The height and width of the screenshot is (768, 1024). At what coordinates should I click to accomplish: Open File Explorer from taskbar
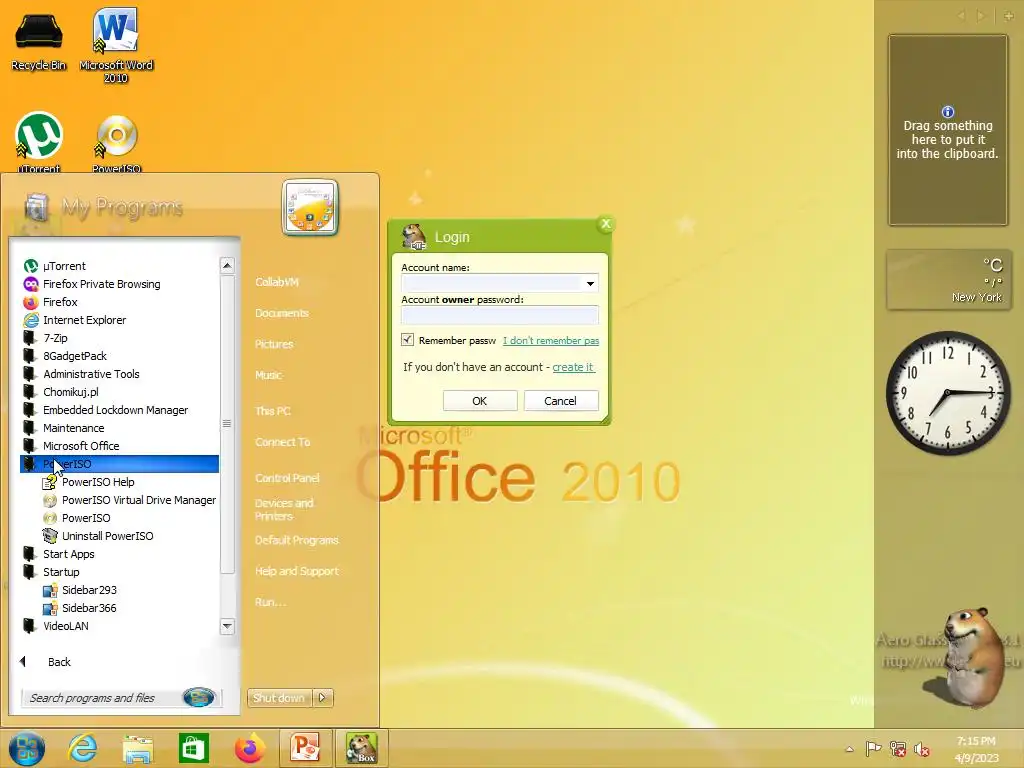pyautogui.click(x=138, y=749)
